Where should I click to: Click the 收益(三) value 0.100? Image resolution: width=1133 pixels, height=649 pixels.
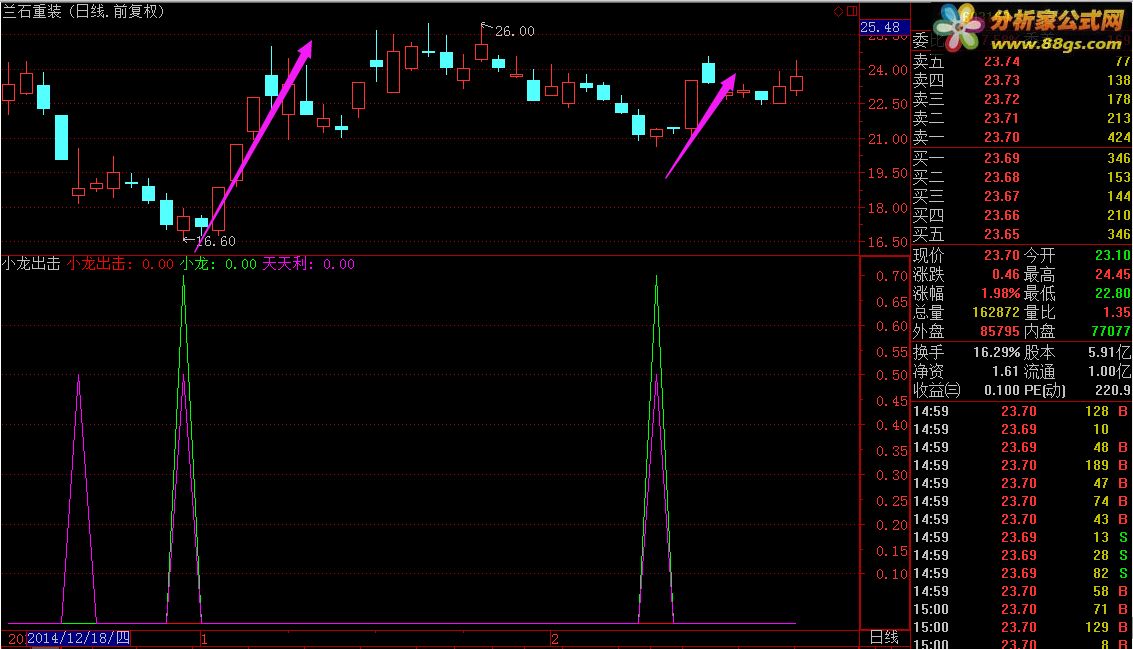coord(1001,390)
